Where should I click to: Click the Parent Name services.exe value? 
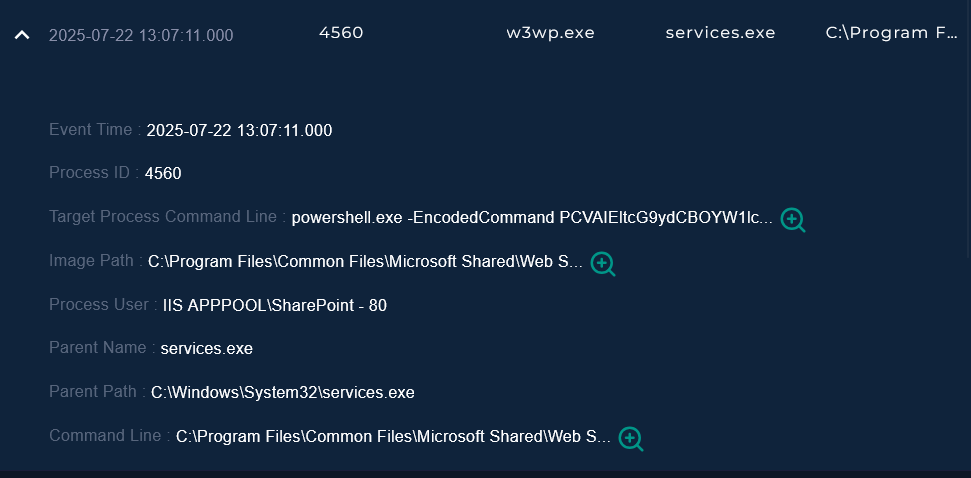207,349
